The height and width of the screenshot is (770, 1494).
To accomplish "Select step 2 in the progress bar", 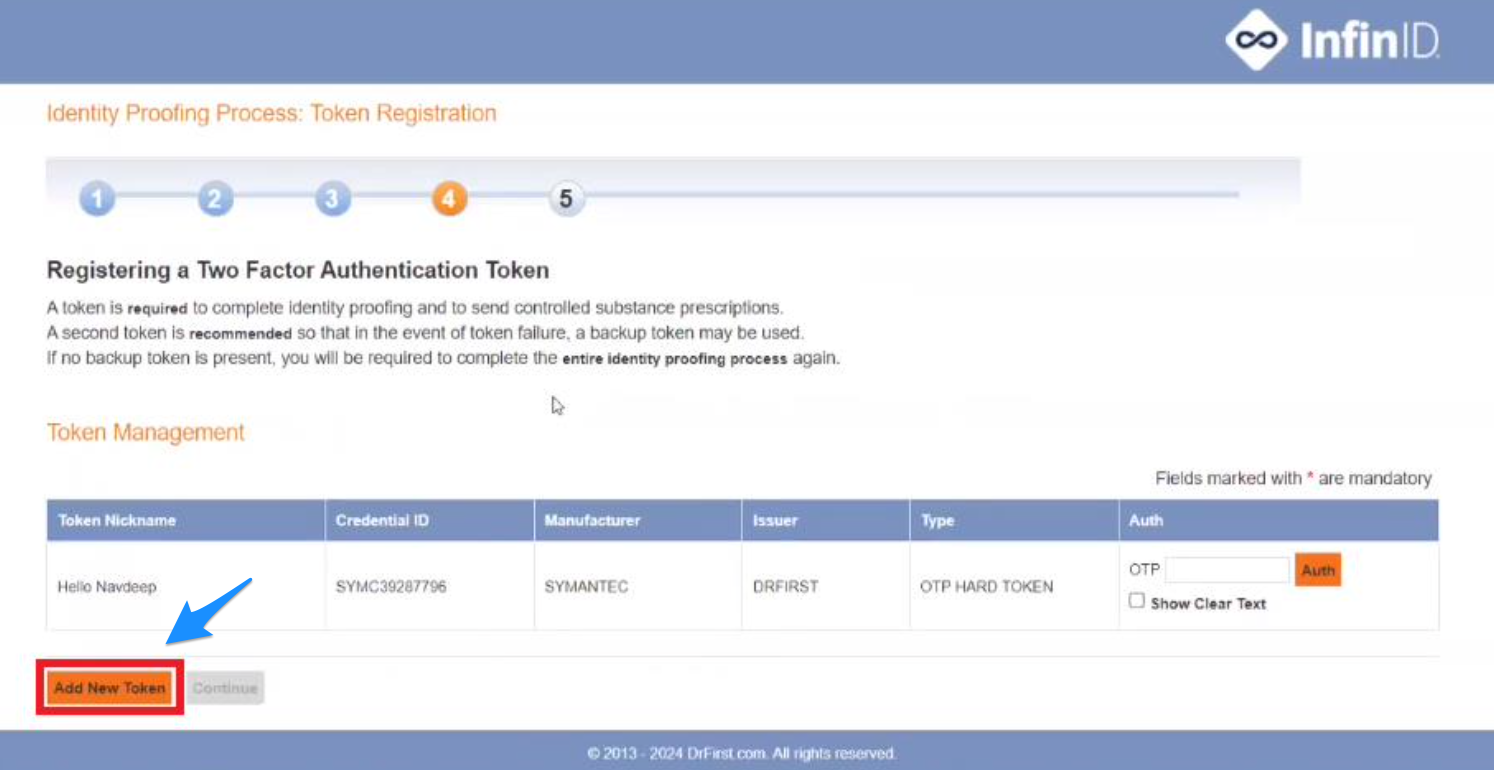I will [214, 198].
